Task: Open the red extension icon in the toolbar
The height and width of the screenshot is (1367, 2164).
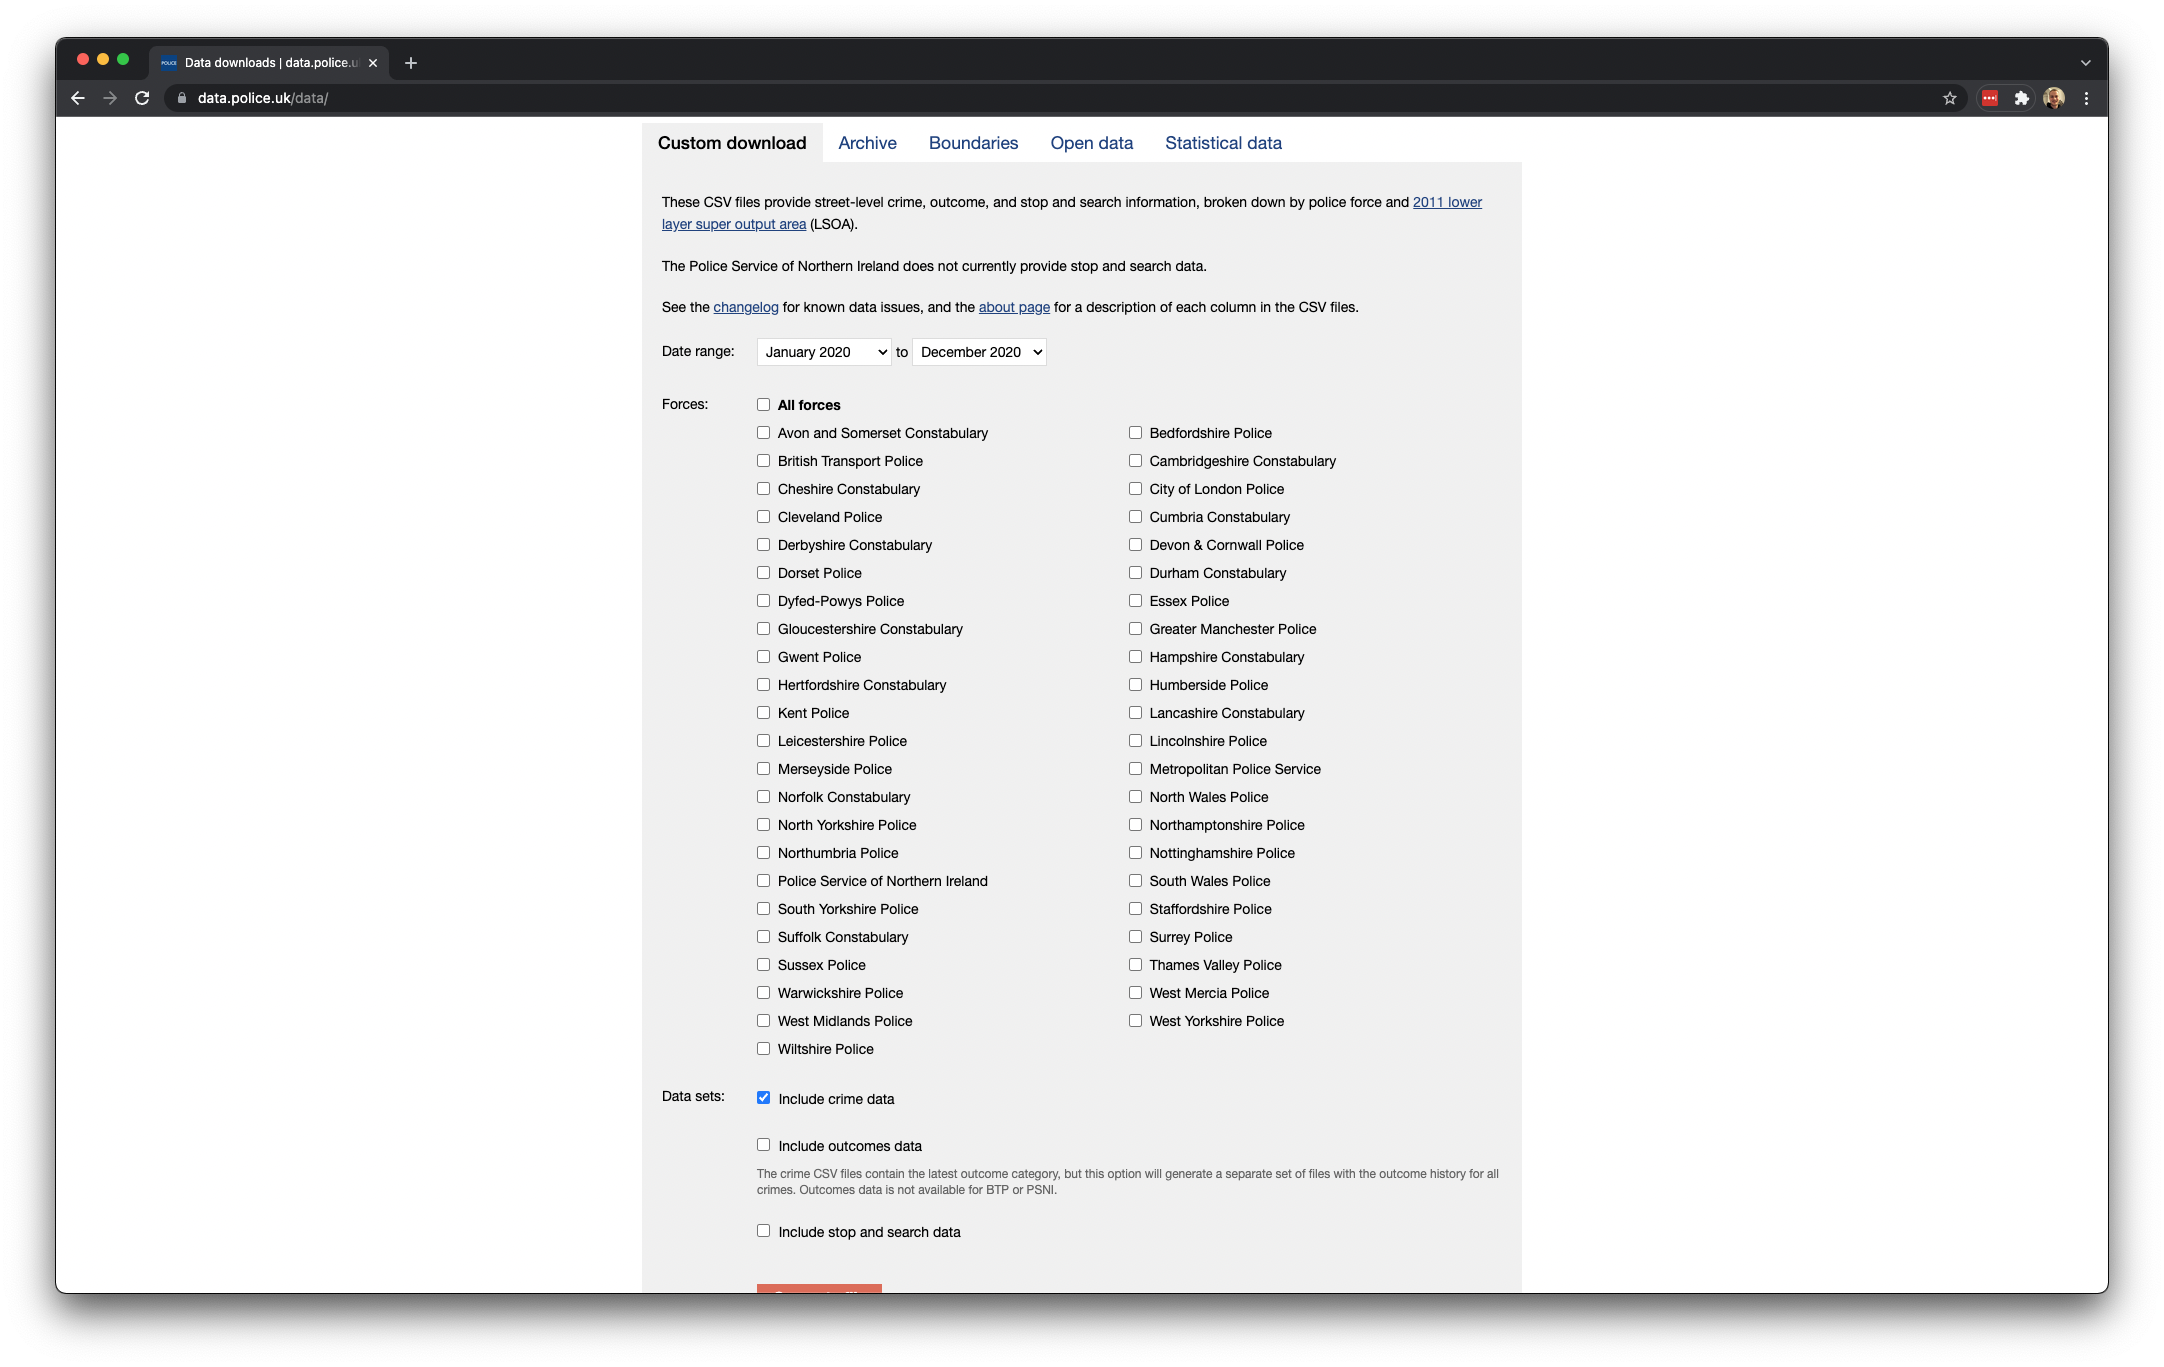Action: [x=1989, y=98]
